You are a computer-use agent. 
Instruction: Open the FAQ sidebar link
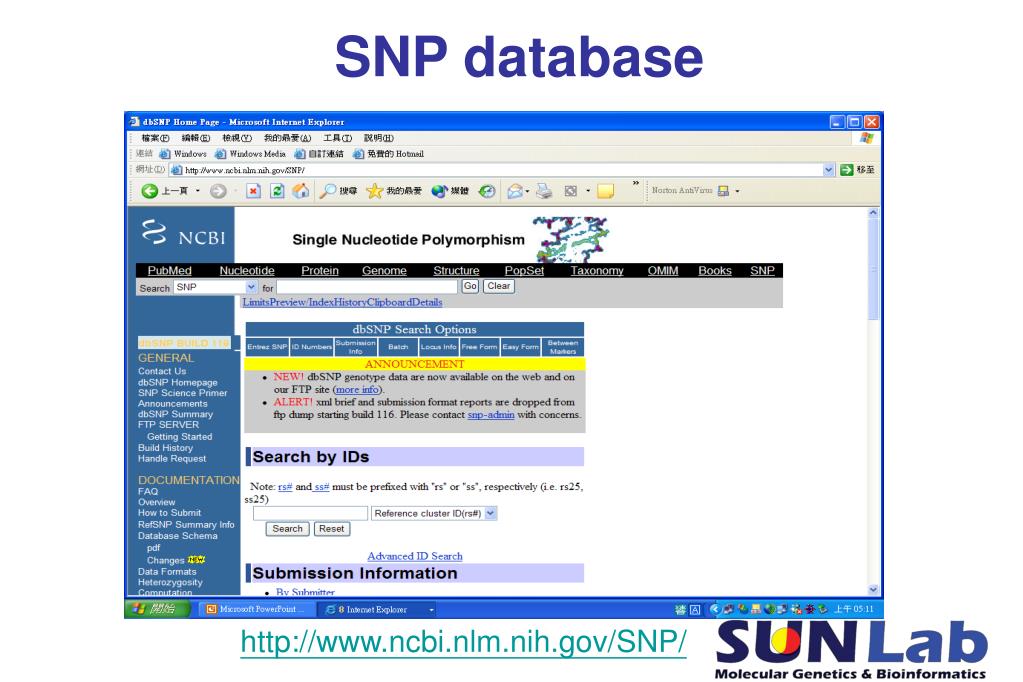[147, 491]
